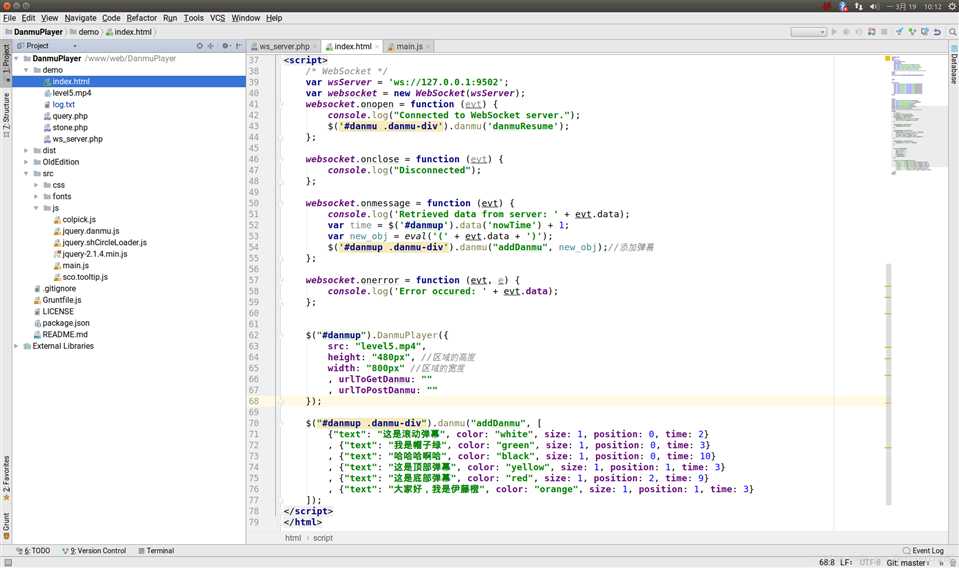
Task: Toggle the Favorites tool window side button
Action: [x=6, y=478]
